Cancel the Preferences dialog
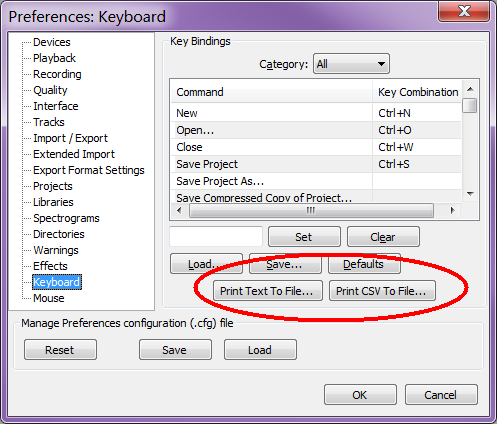The width and height of the screenshot is (497, 424). [441, 395]
